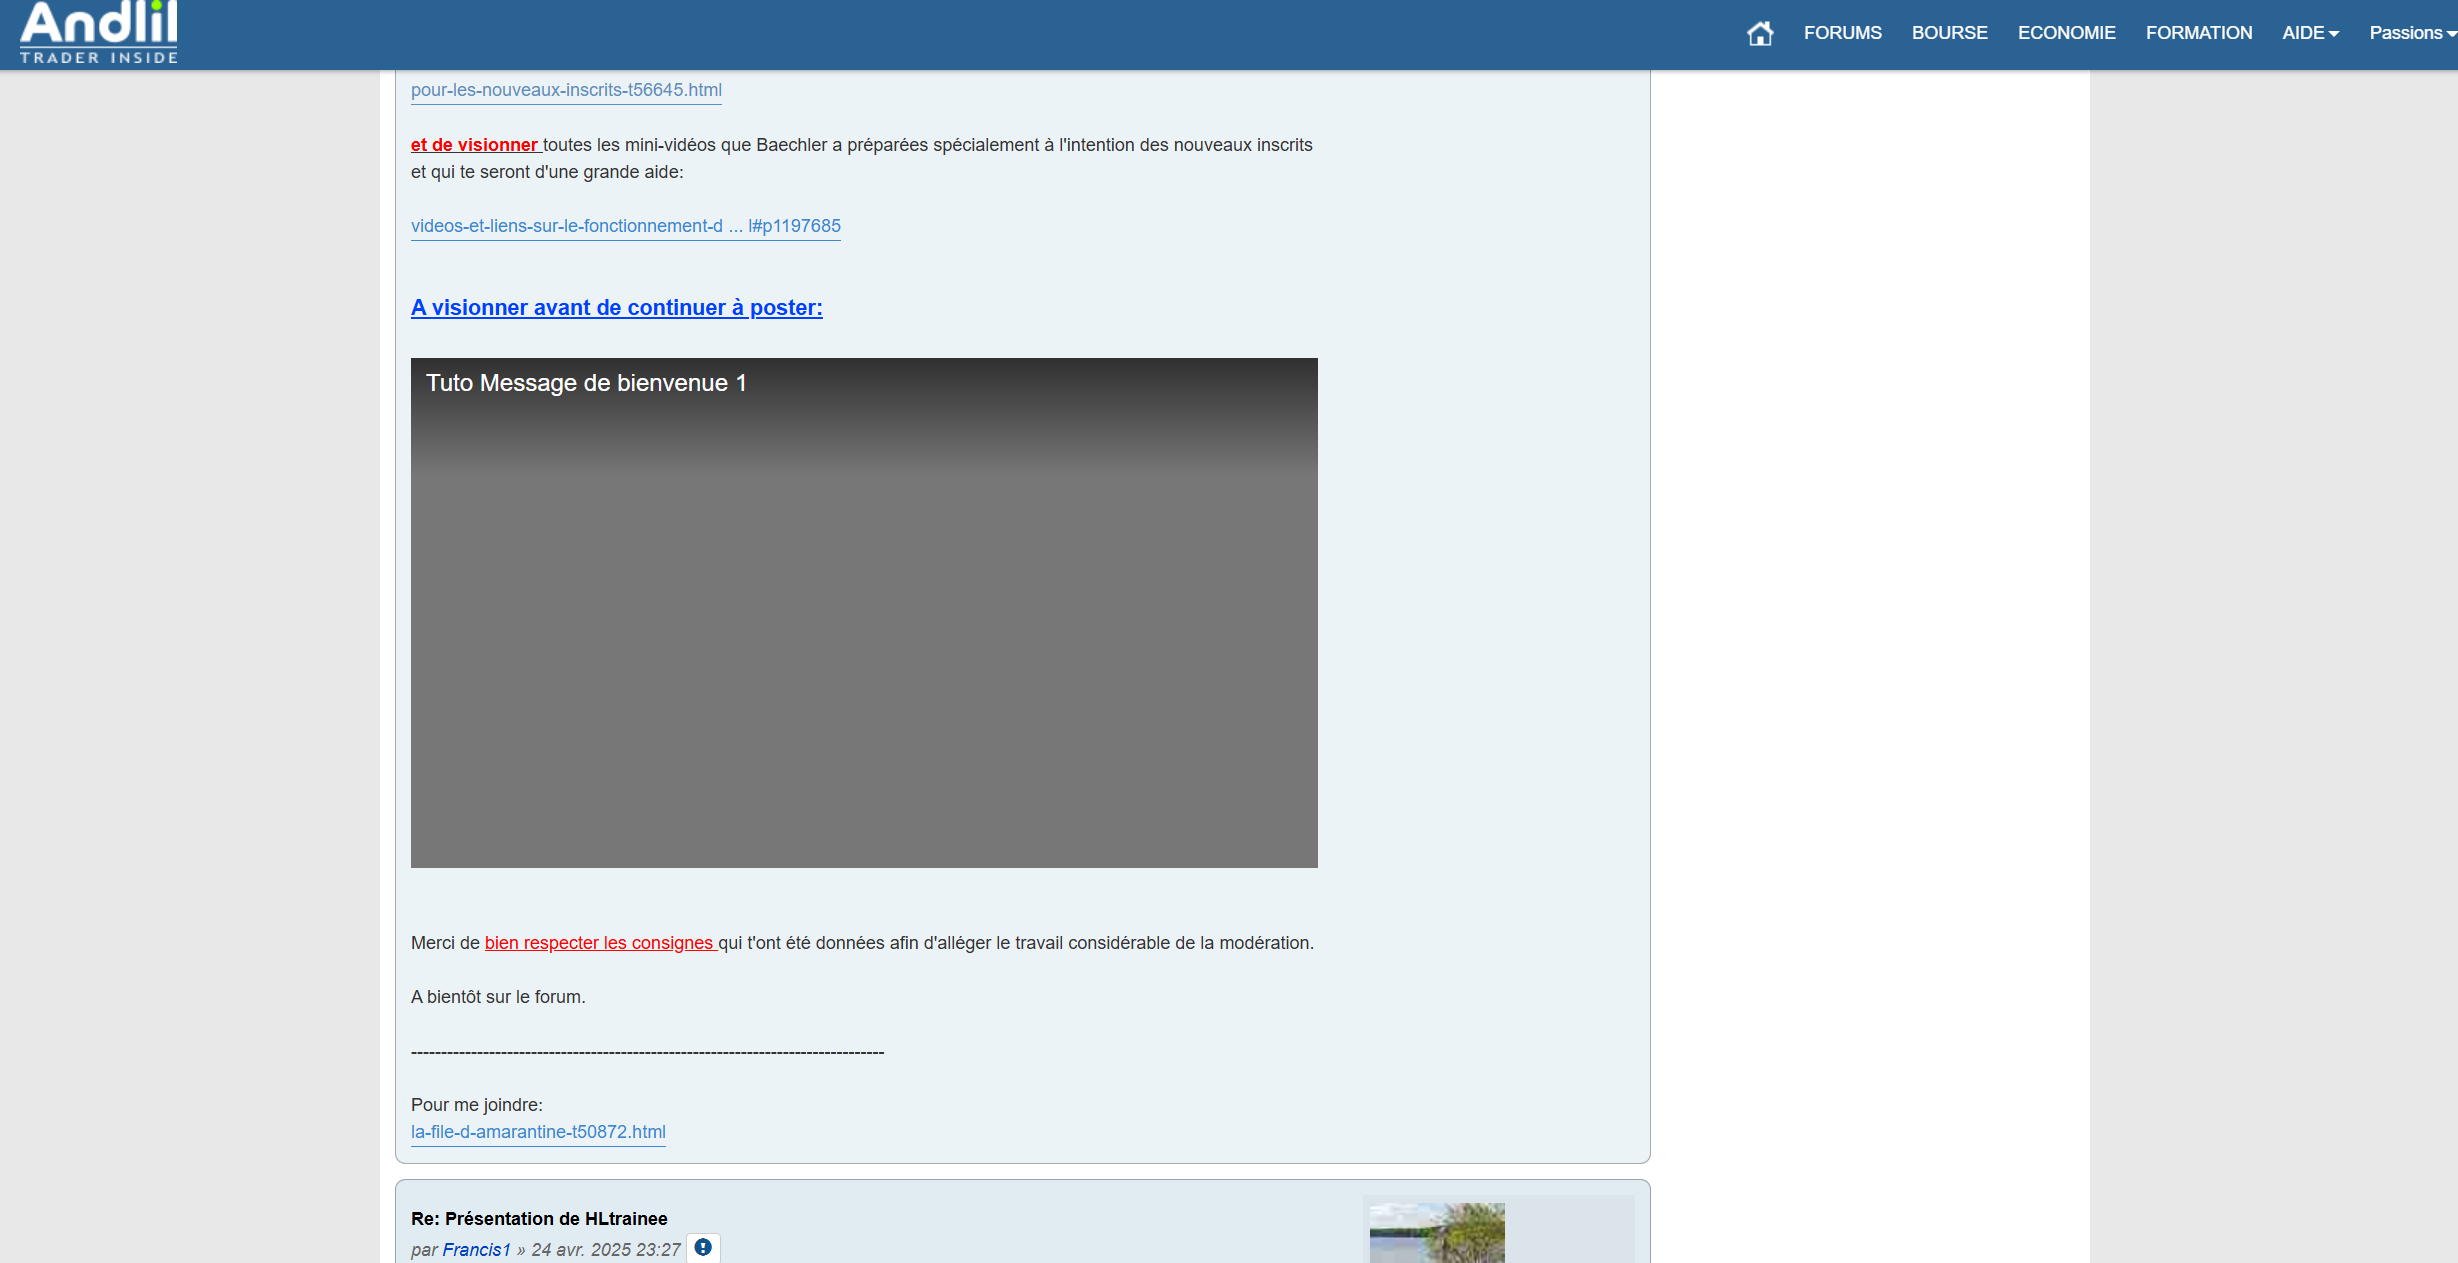Select FORMATION in the navigation bar
This screenshot has height=1263, width=2458.
click(2198, 33)
